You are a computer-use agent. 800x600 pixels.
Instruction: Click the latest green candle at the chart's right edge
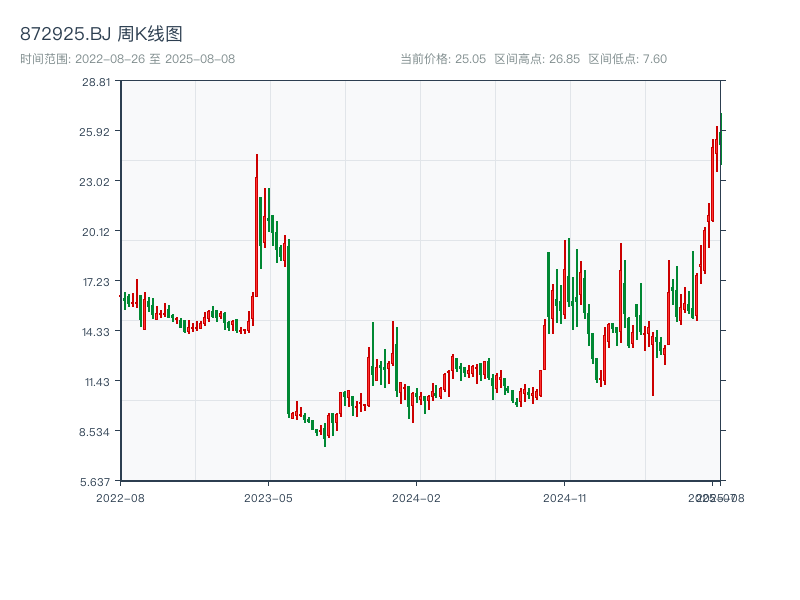[x=721, y=139]
